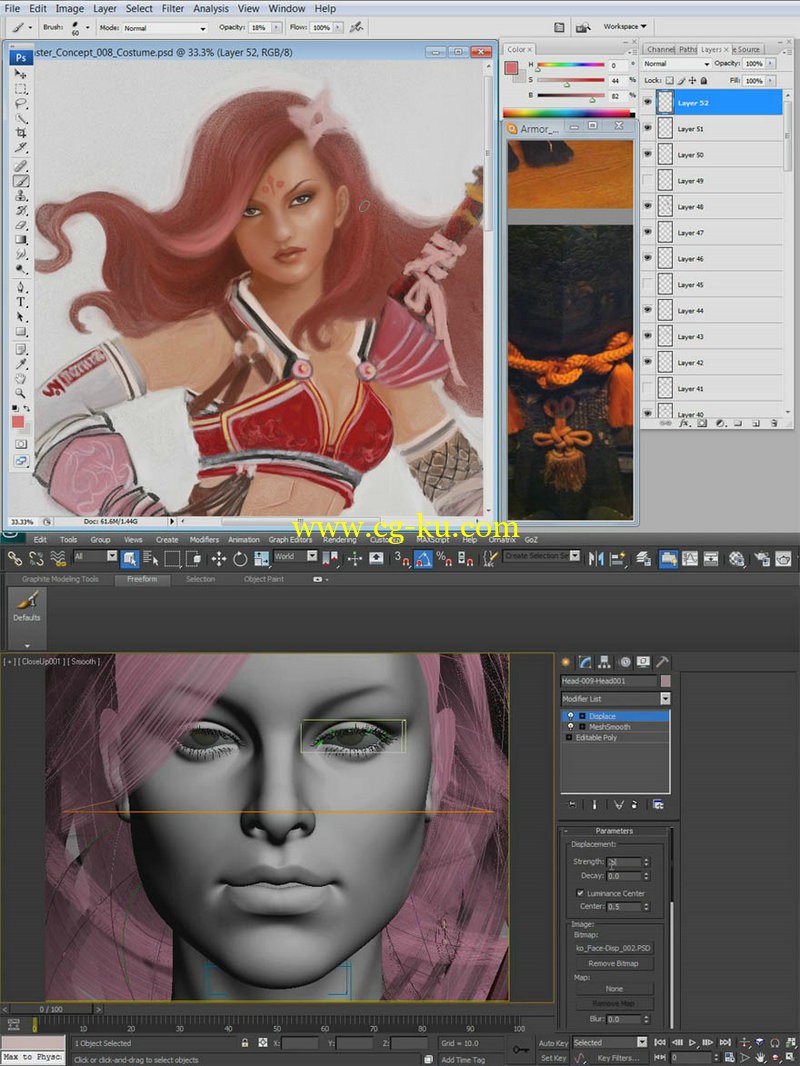Click Remove modifier from stack trash icon
The image size is (800, 1066).
[x=634, y=805]
